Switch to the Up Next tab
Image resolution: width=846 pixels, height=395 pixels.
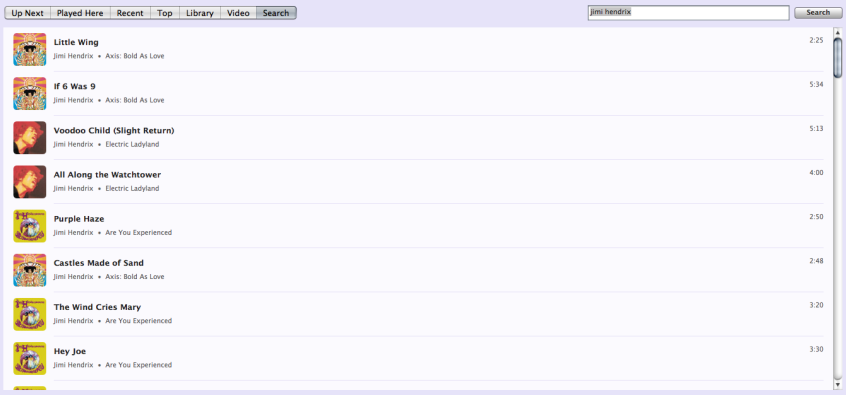coord(28,13)
